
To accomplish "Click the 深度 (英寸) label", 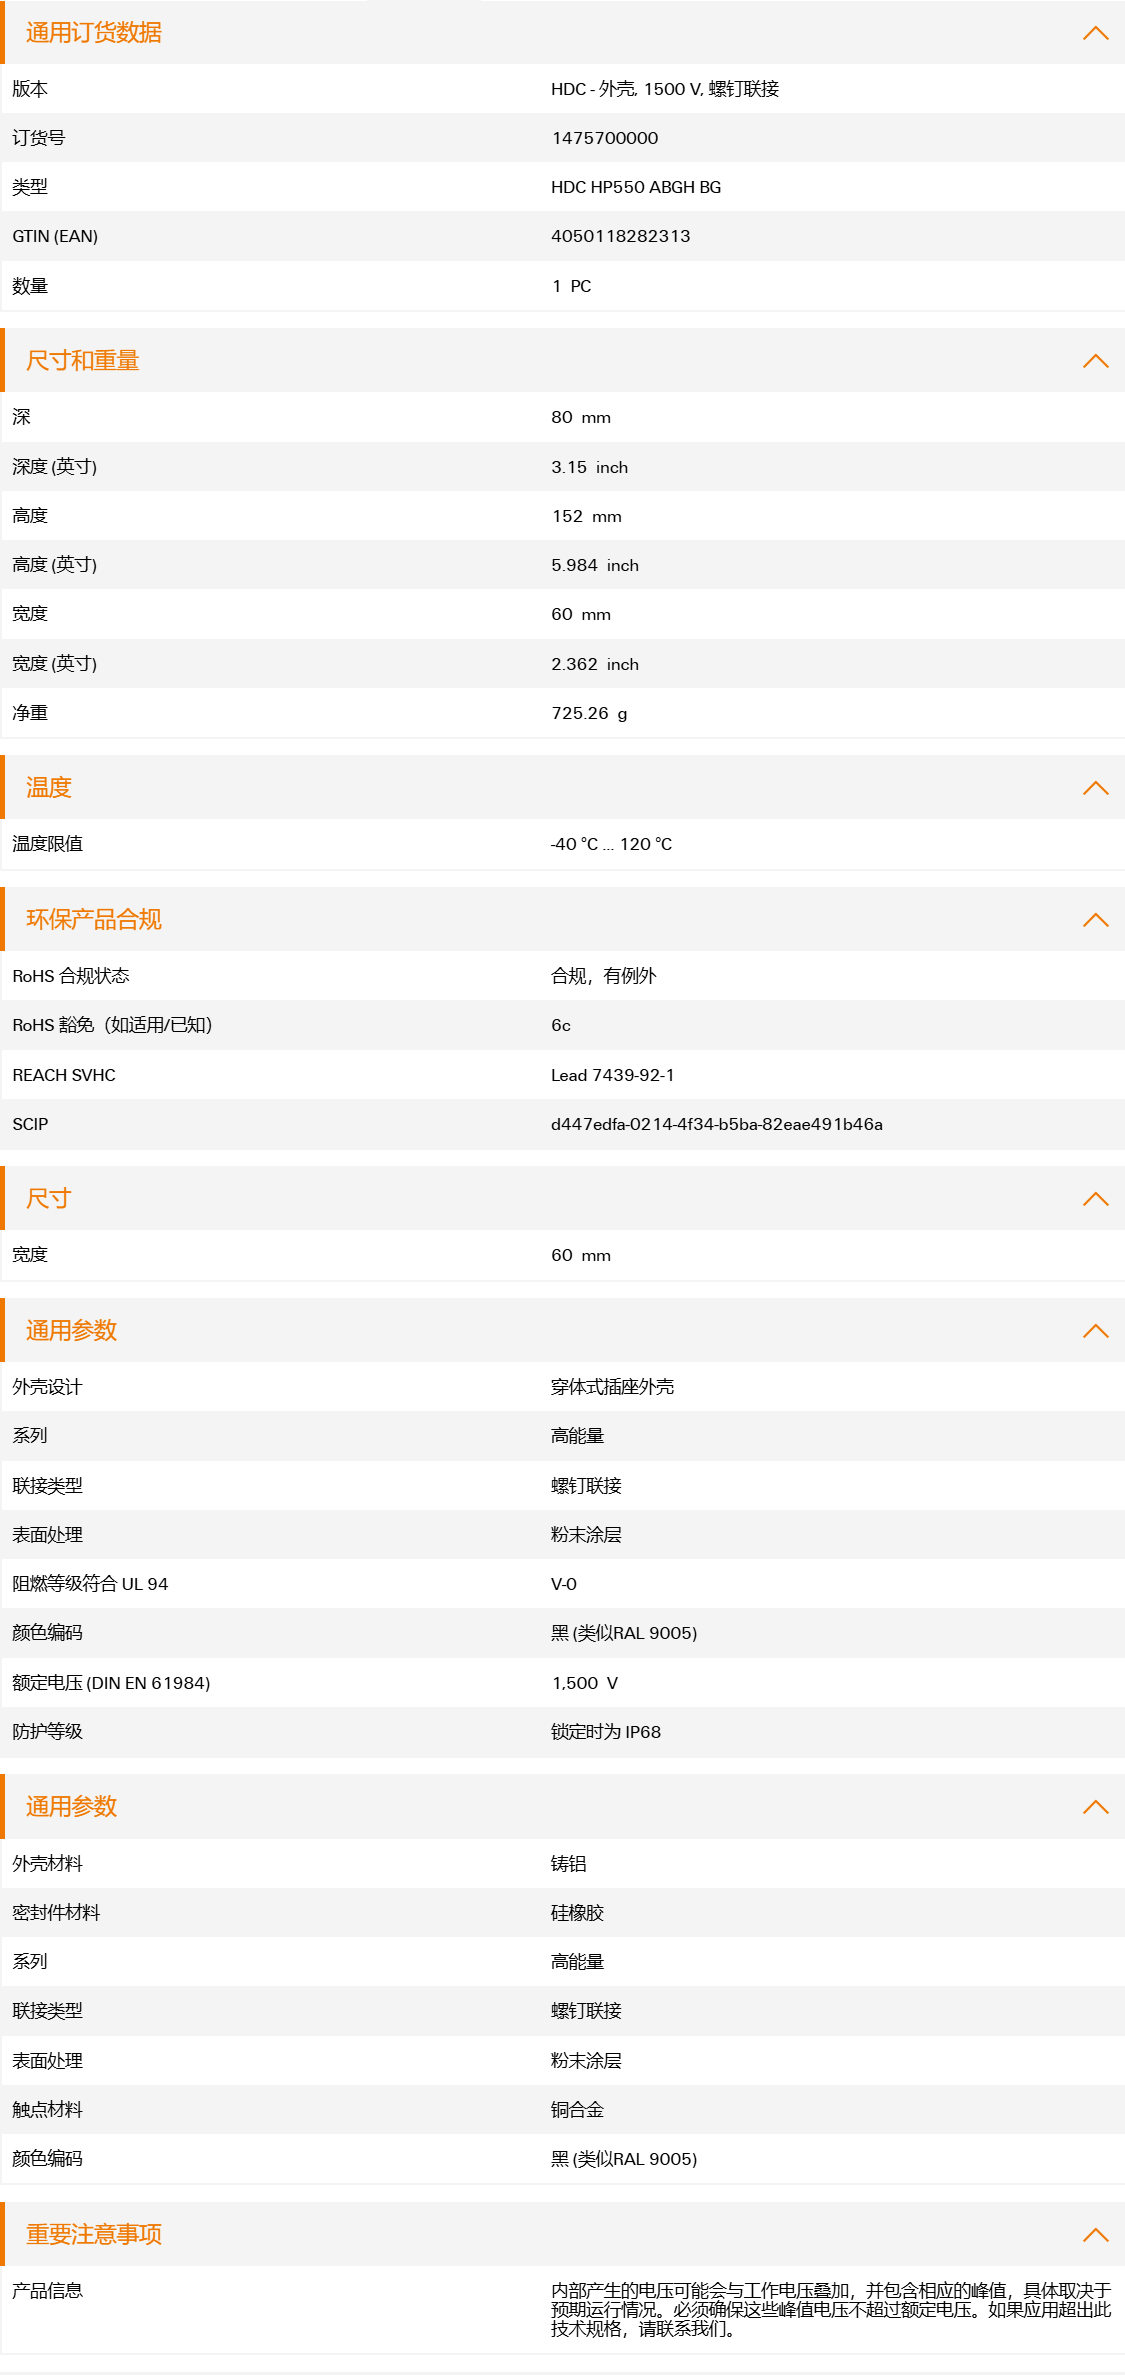I will pyautogui.click(x=55, y=467).
